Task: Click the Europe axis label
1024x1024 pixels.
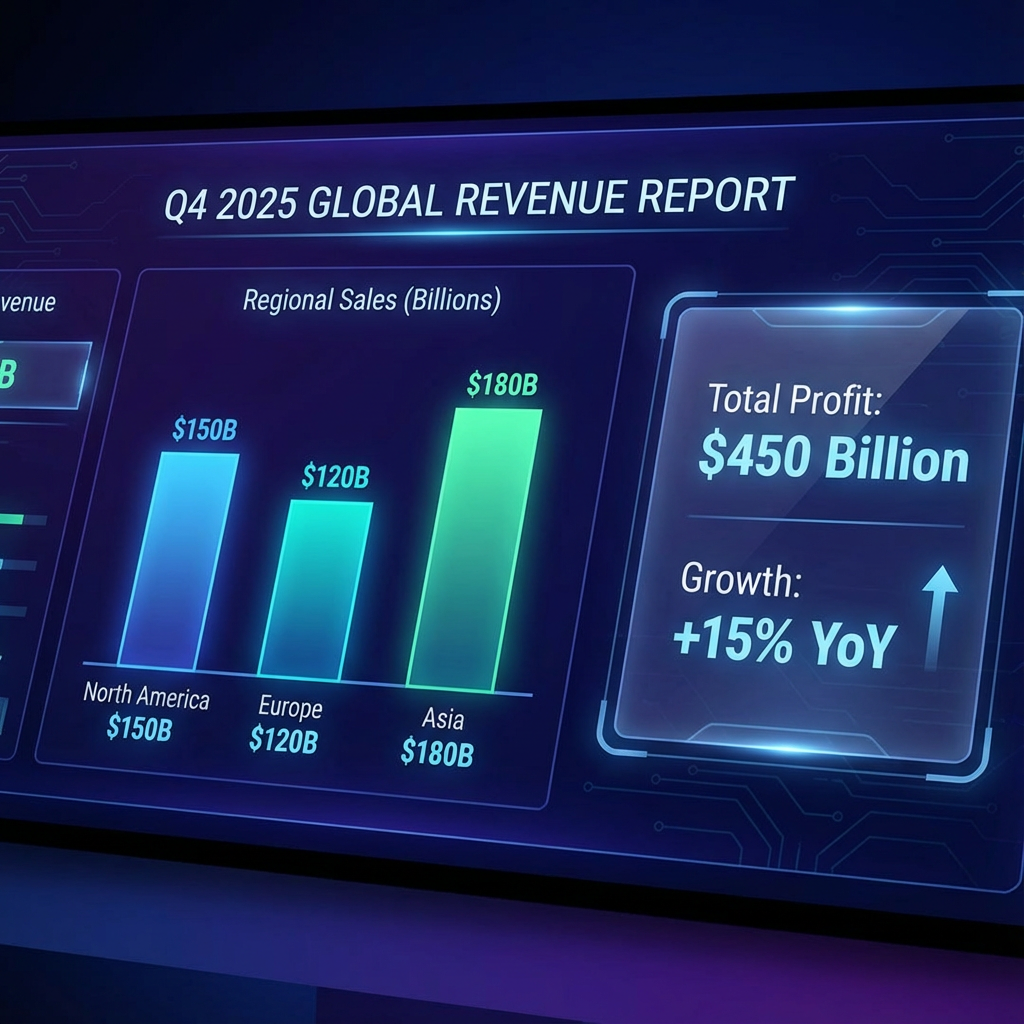Action: [x=290, y=708]
